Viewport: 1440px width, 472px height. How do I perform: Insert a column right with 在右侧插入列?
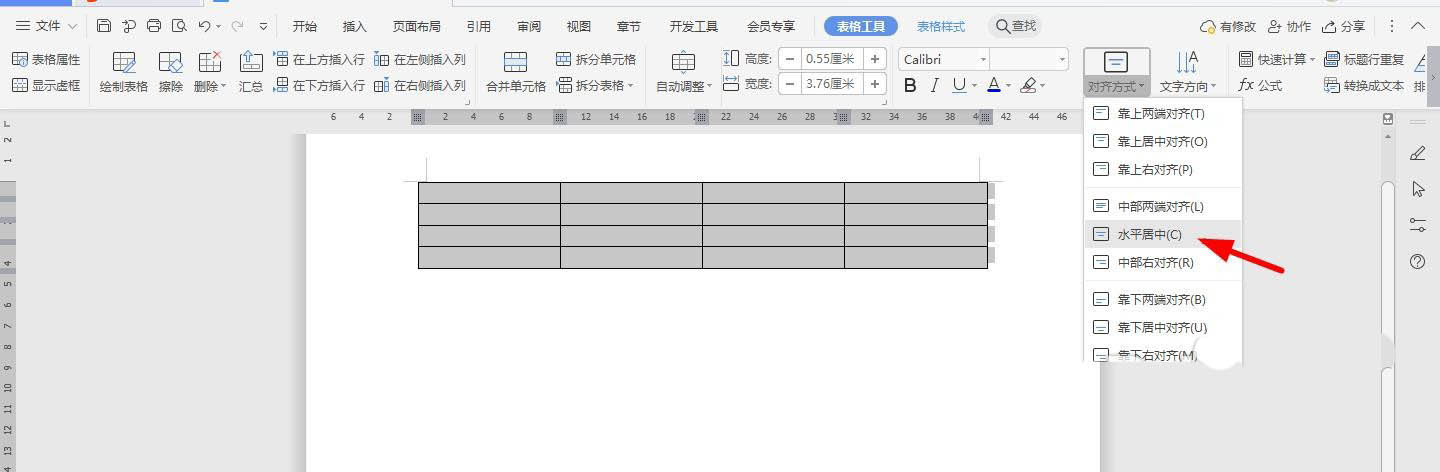tap(420, 86)
